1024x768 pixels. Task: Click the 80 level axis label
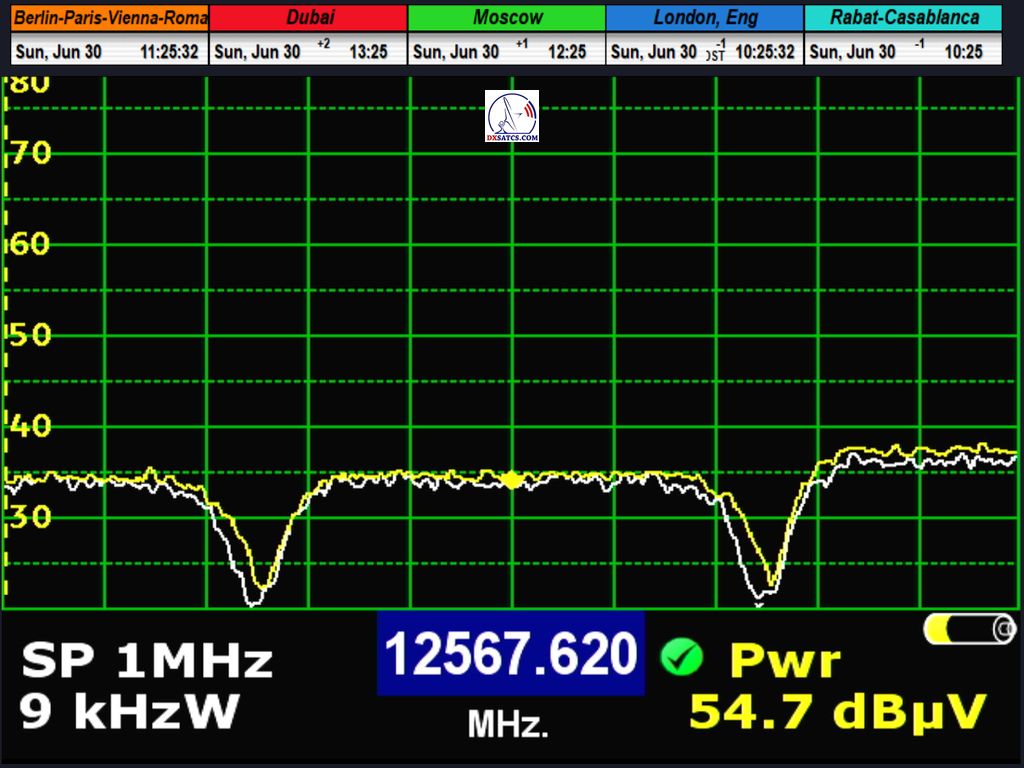tap(28, 84)
